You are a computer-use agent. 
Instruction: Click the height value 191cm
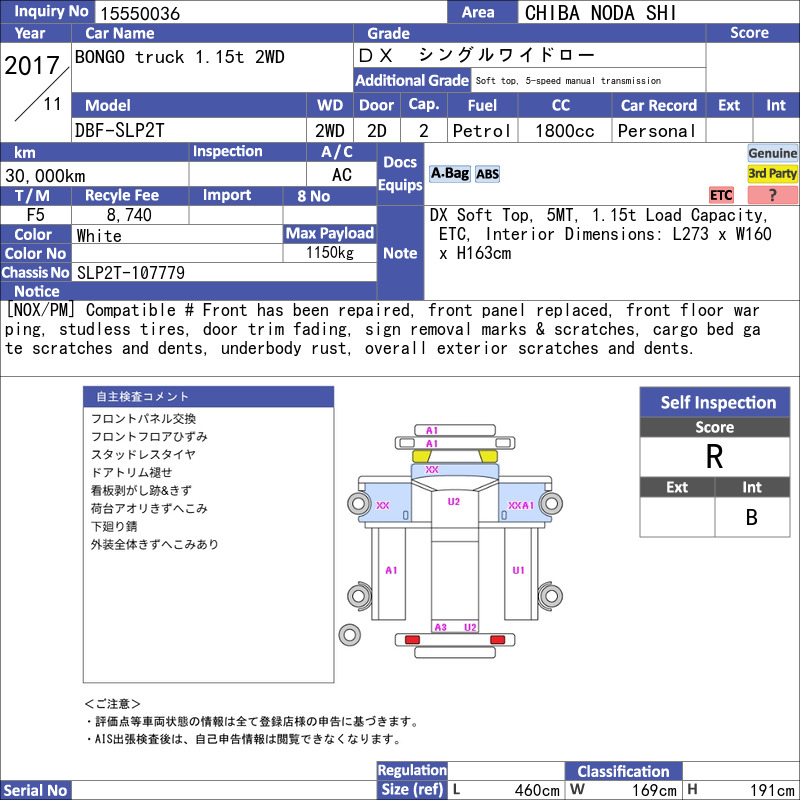click(x=772, y=790)
